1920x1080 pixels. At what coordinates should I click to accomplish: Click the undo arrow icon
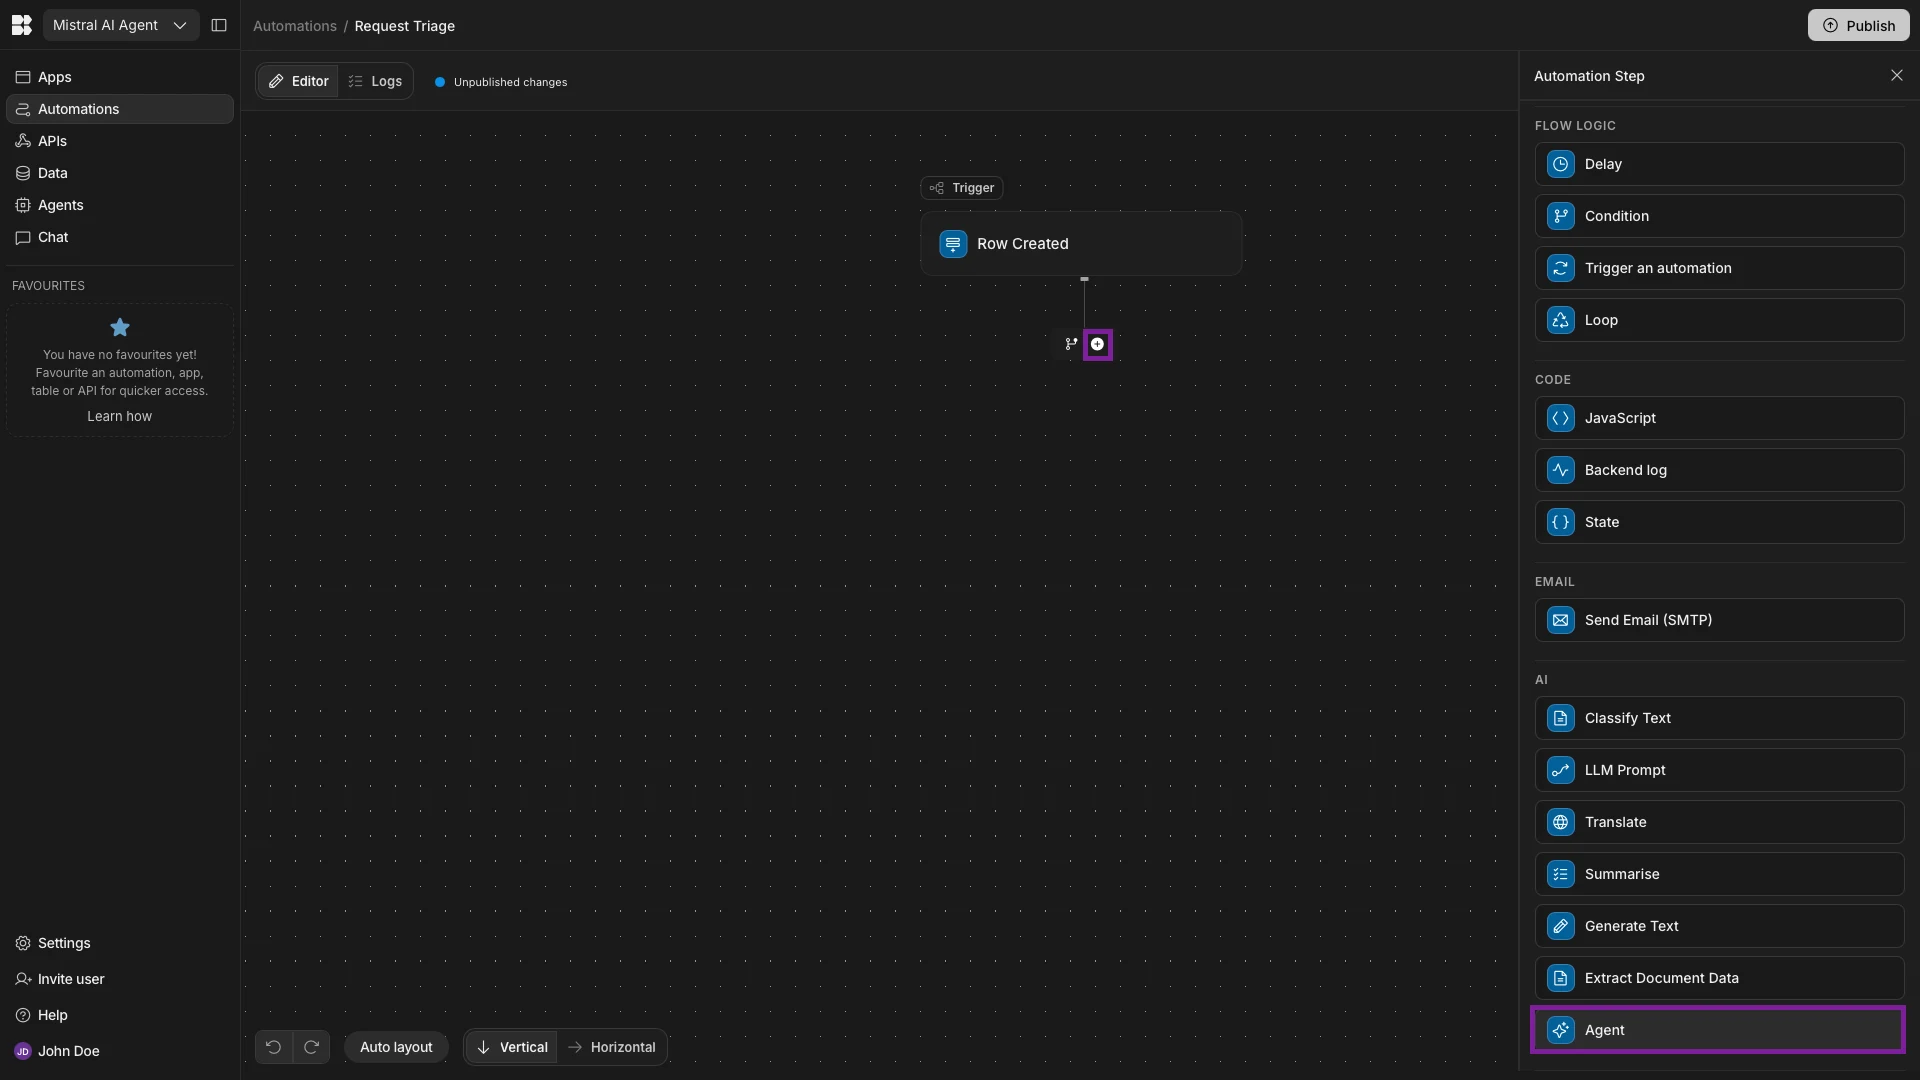pos(273,1047)
